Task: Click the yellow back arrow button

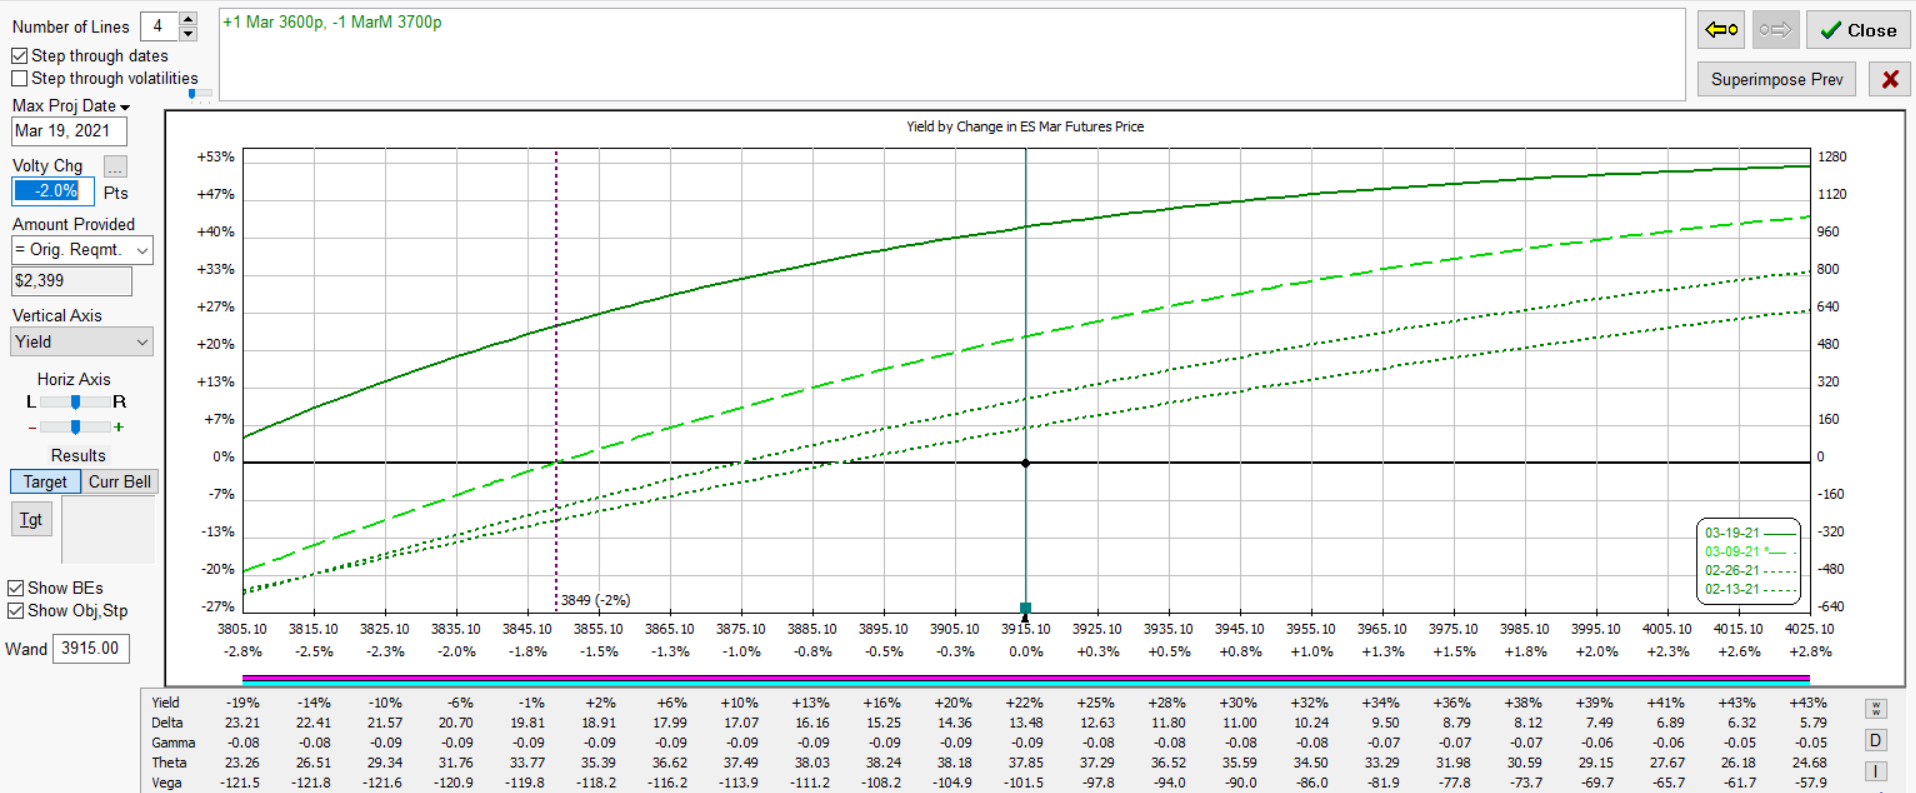Action: tap(1721, 30)
